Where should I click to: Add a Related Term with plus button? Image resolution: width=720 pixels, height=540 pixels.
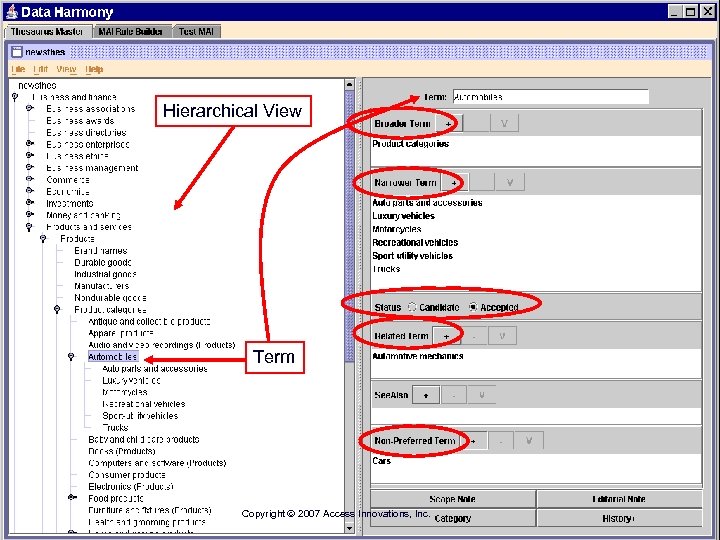[446, 336]
